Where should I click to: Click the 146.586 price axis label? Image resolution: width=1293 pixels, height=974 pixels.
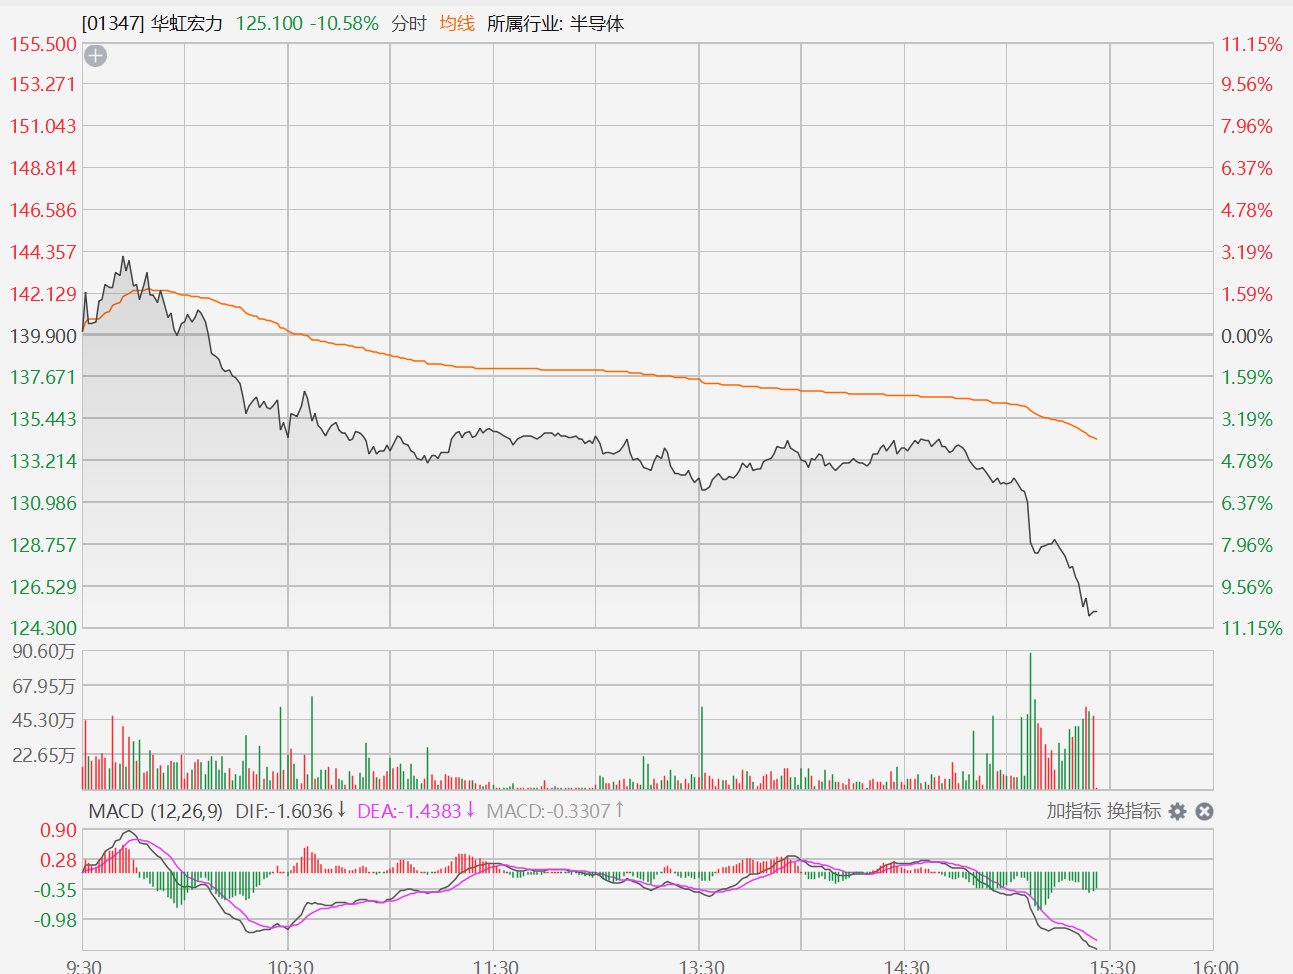[x=43, y=210]
